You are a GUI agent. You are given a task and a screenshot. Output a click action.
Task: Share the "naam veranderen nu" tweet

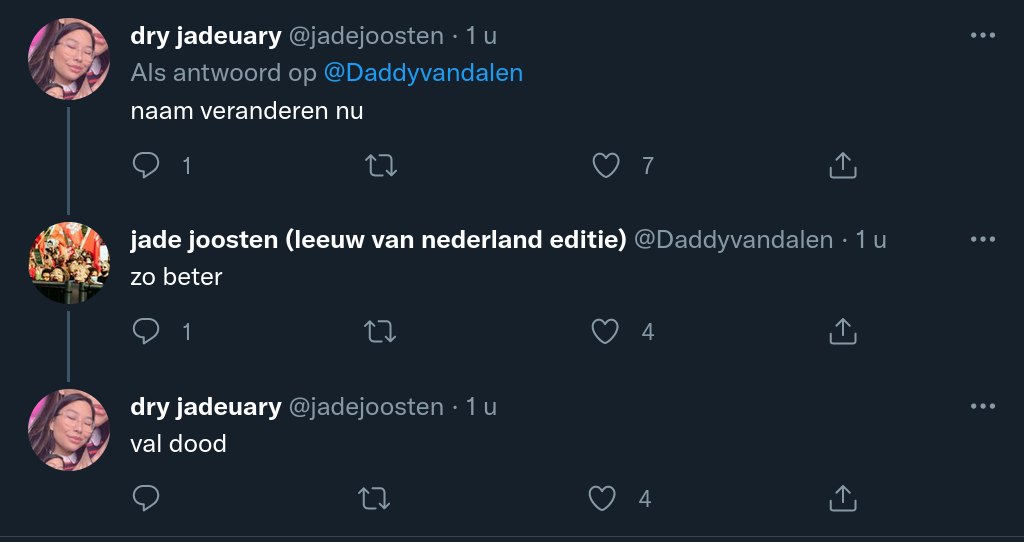click(x=842, y=165)
